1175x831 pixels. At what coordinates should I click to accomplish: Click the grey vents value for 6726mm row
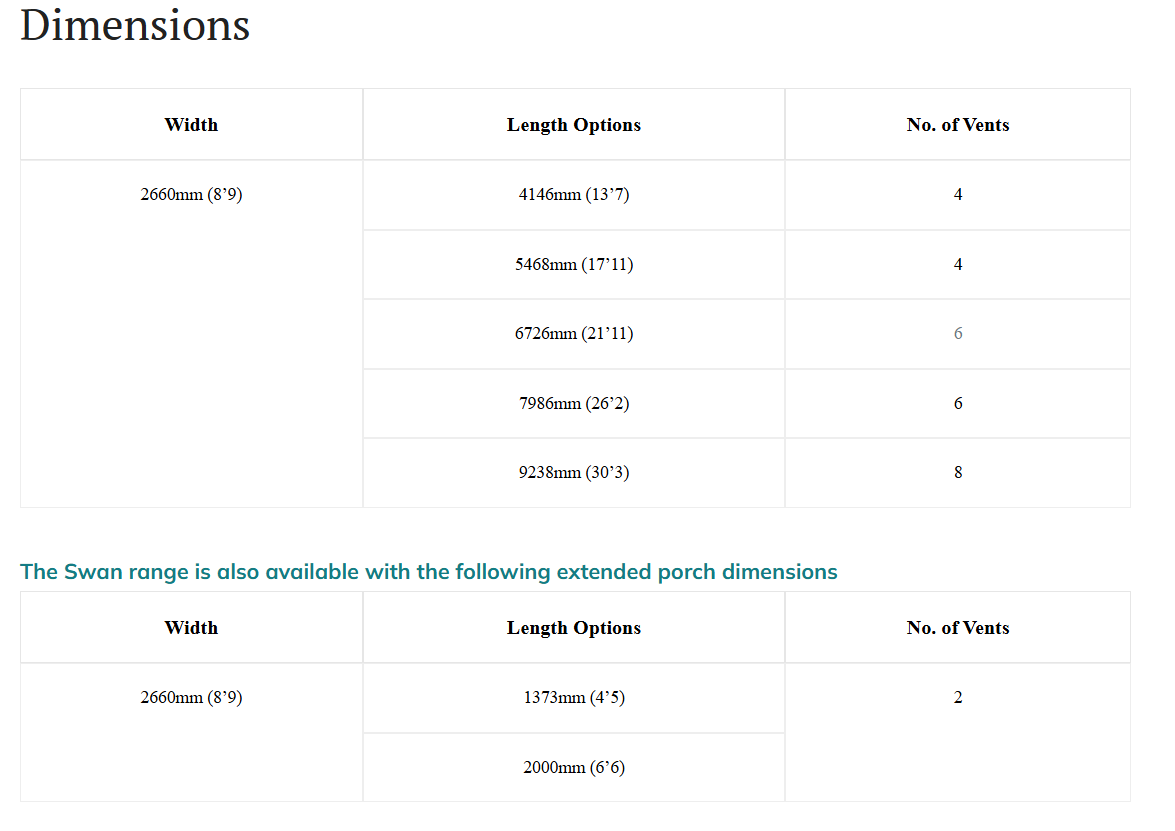[958, 334]
